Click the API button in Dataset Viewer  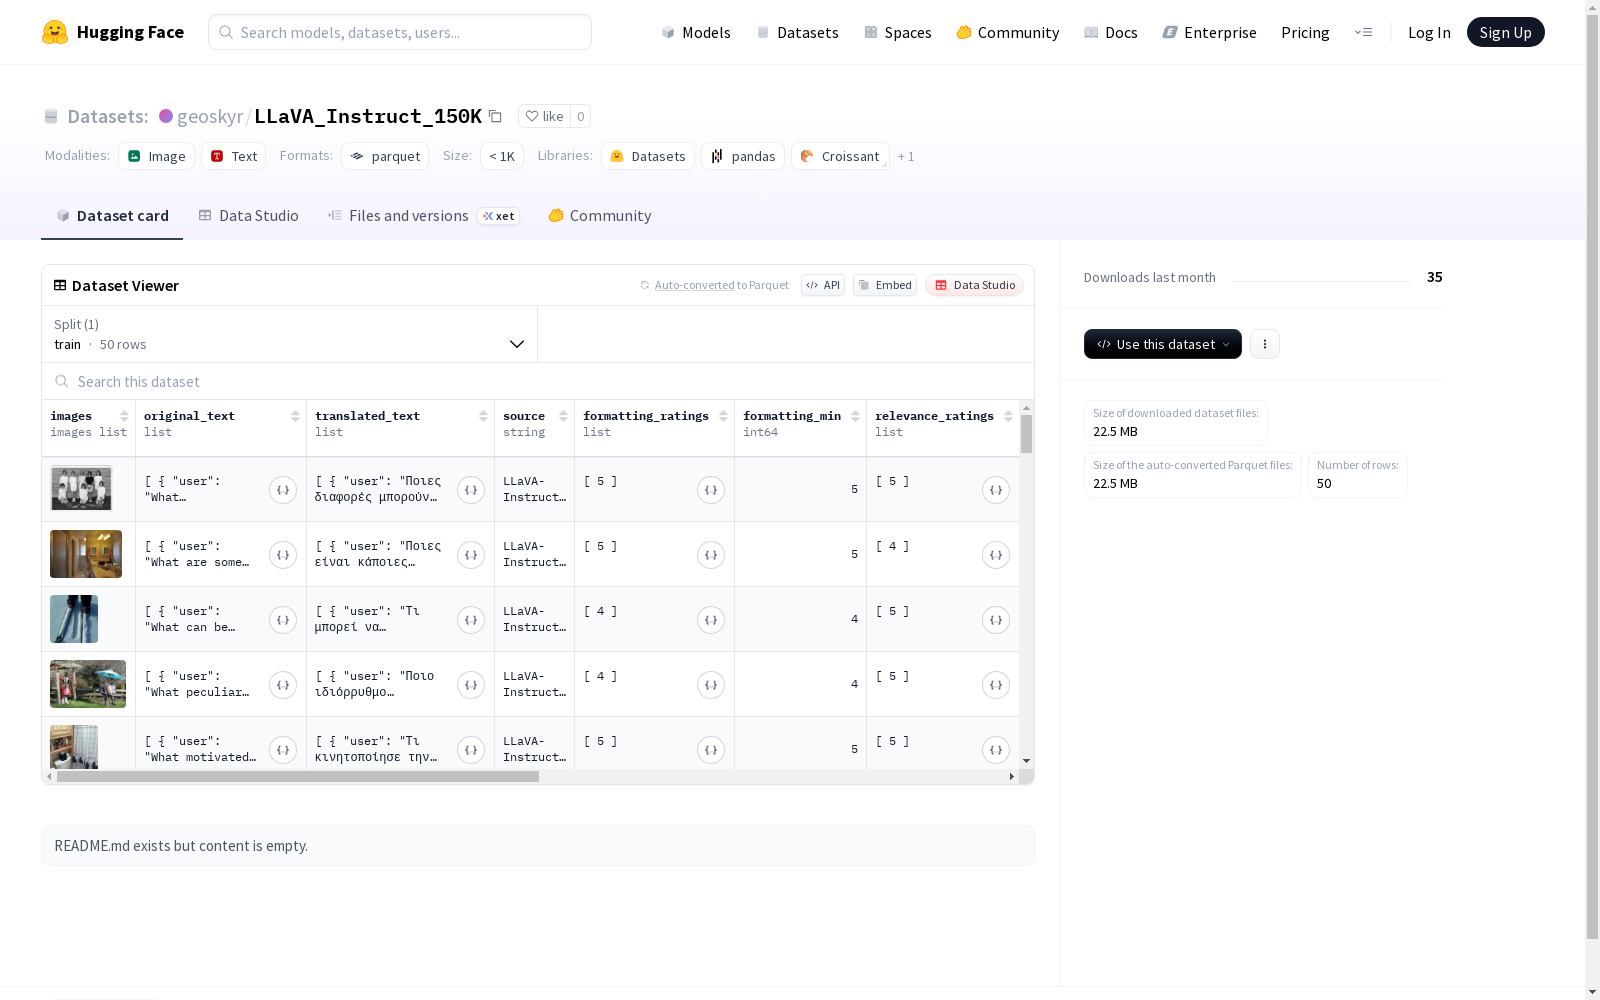823,285
